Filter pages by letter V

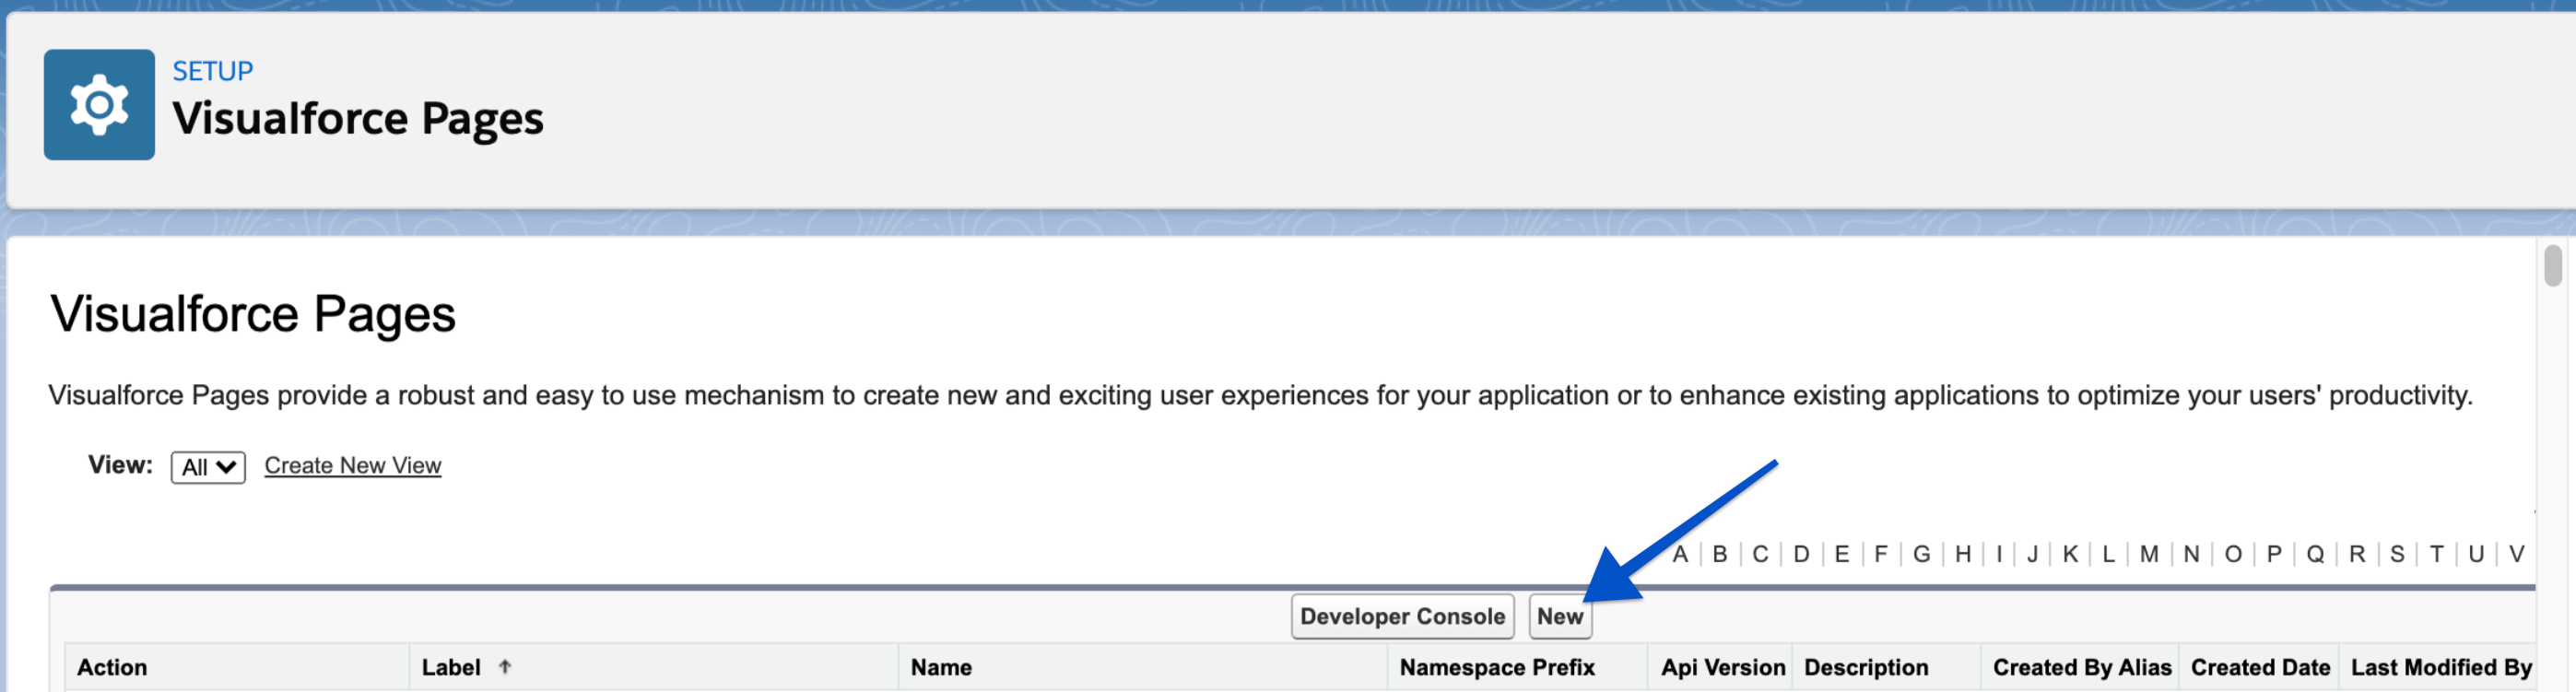click(x=2516, y=554)
